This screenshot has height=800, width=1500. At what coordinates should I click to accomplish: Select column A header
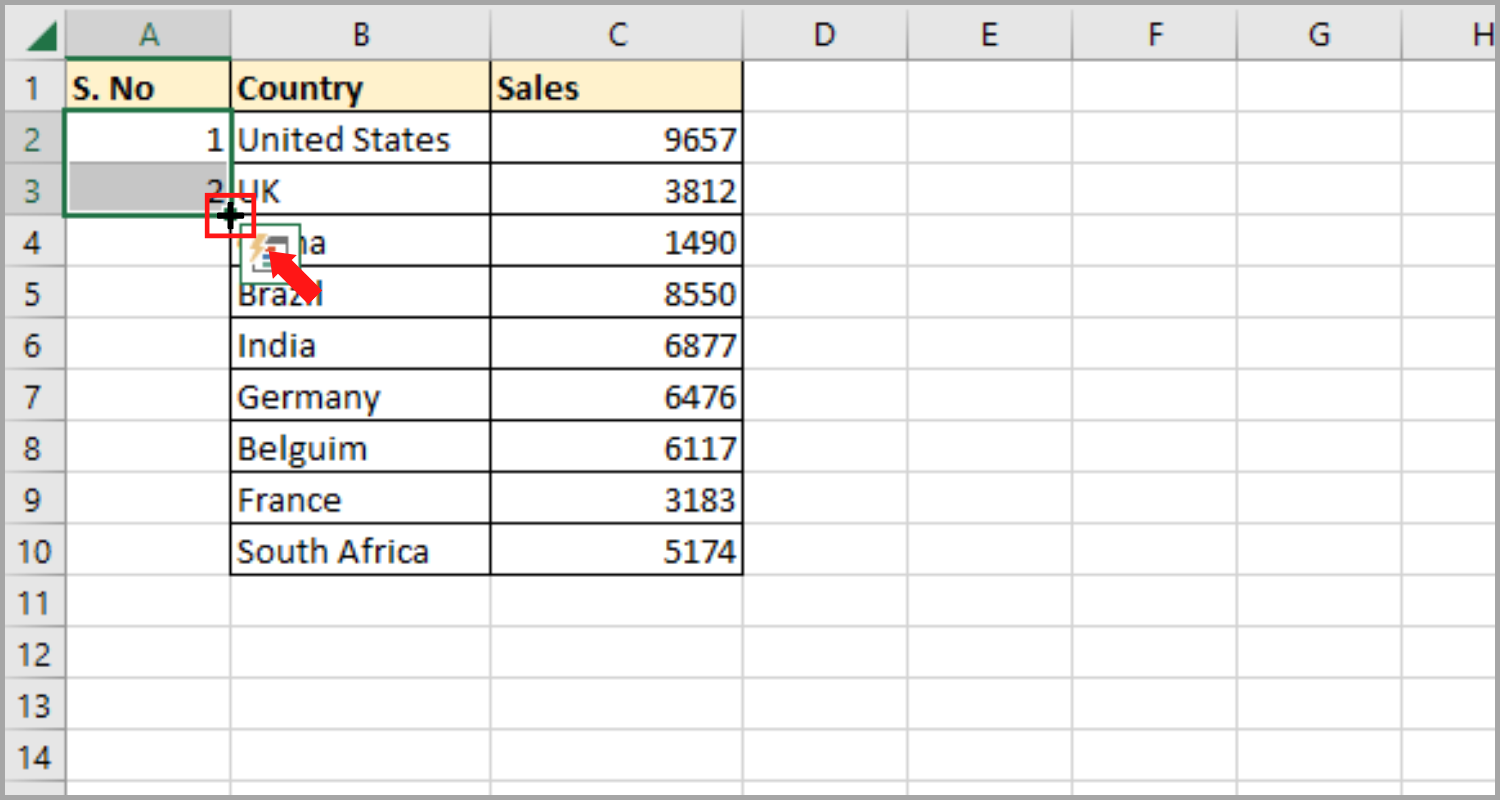[148, 36]
